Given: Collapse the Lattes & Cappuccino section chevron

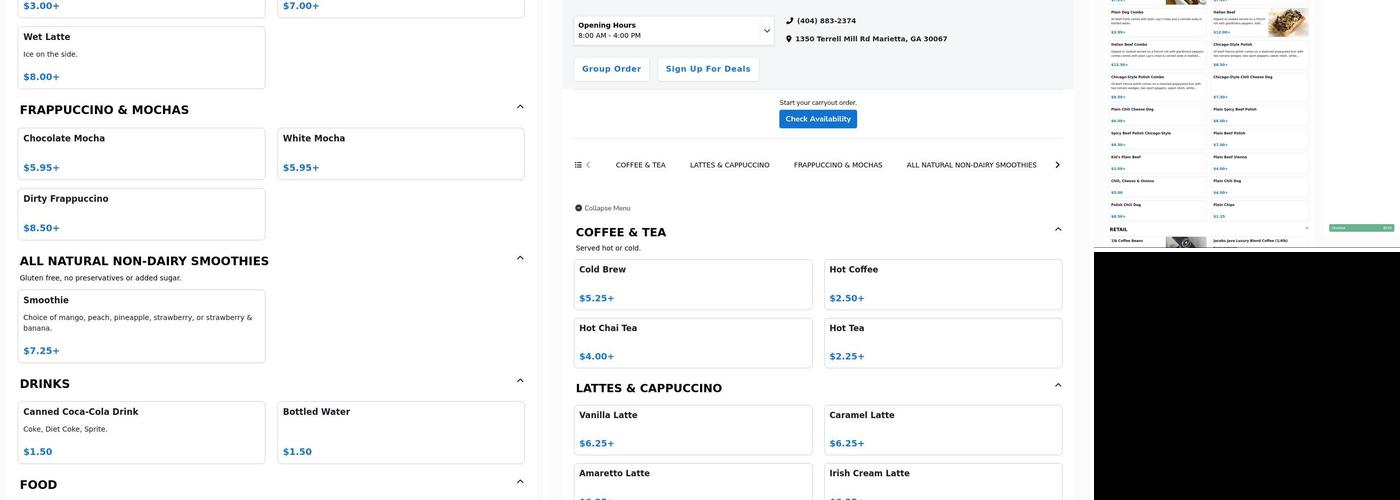Looking at the screenshot, I should pos(1058,386).
